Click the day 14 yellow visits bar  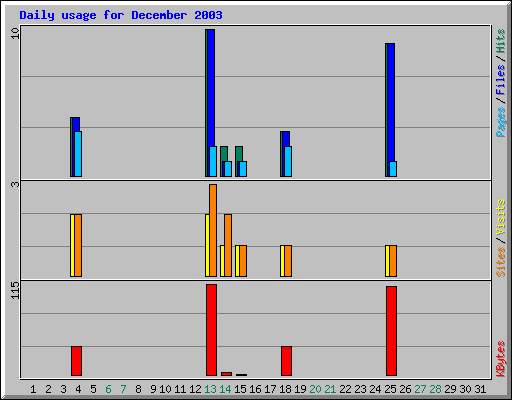222,261
